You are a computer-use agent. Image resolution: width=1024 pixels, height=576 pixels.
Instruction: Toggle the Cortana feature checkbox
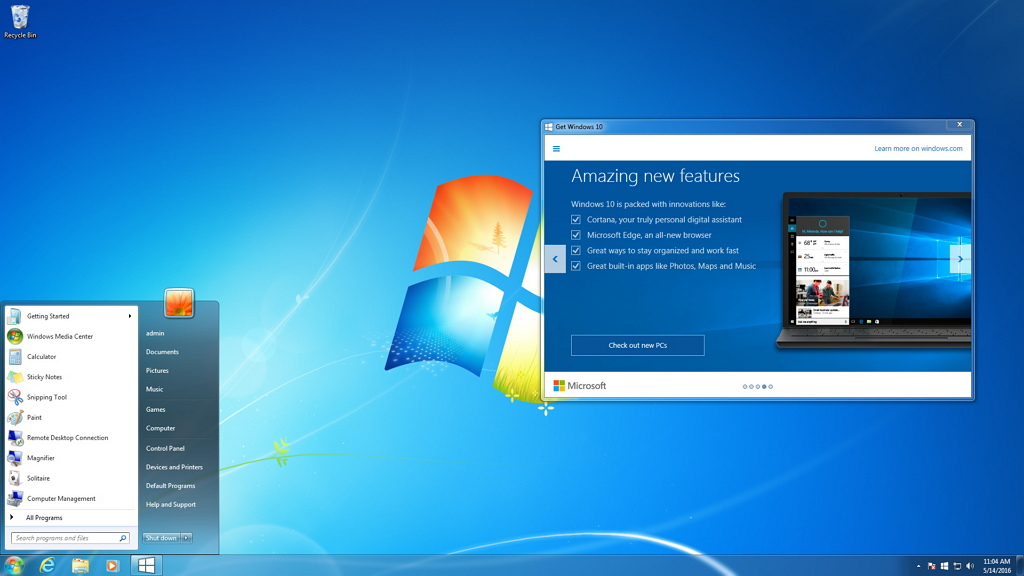(x=576, y=220)
